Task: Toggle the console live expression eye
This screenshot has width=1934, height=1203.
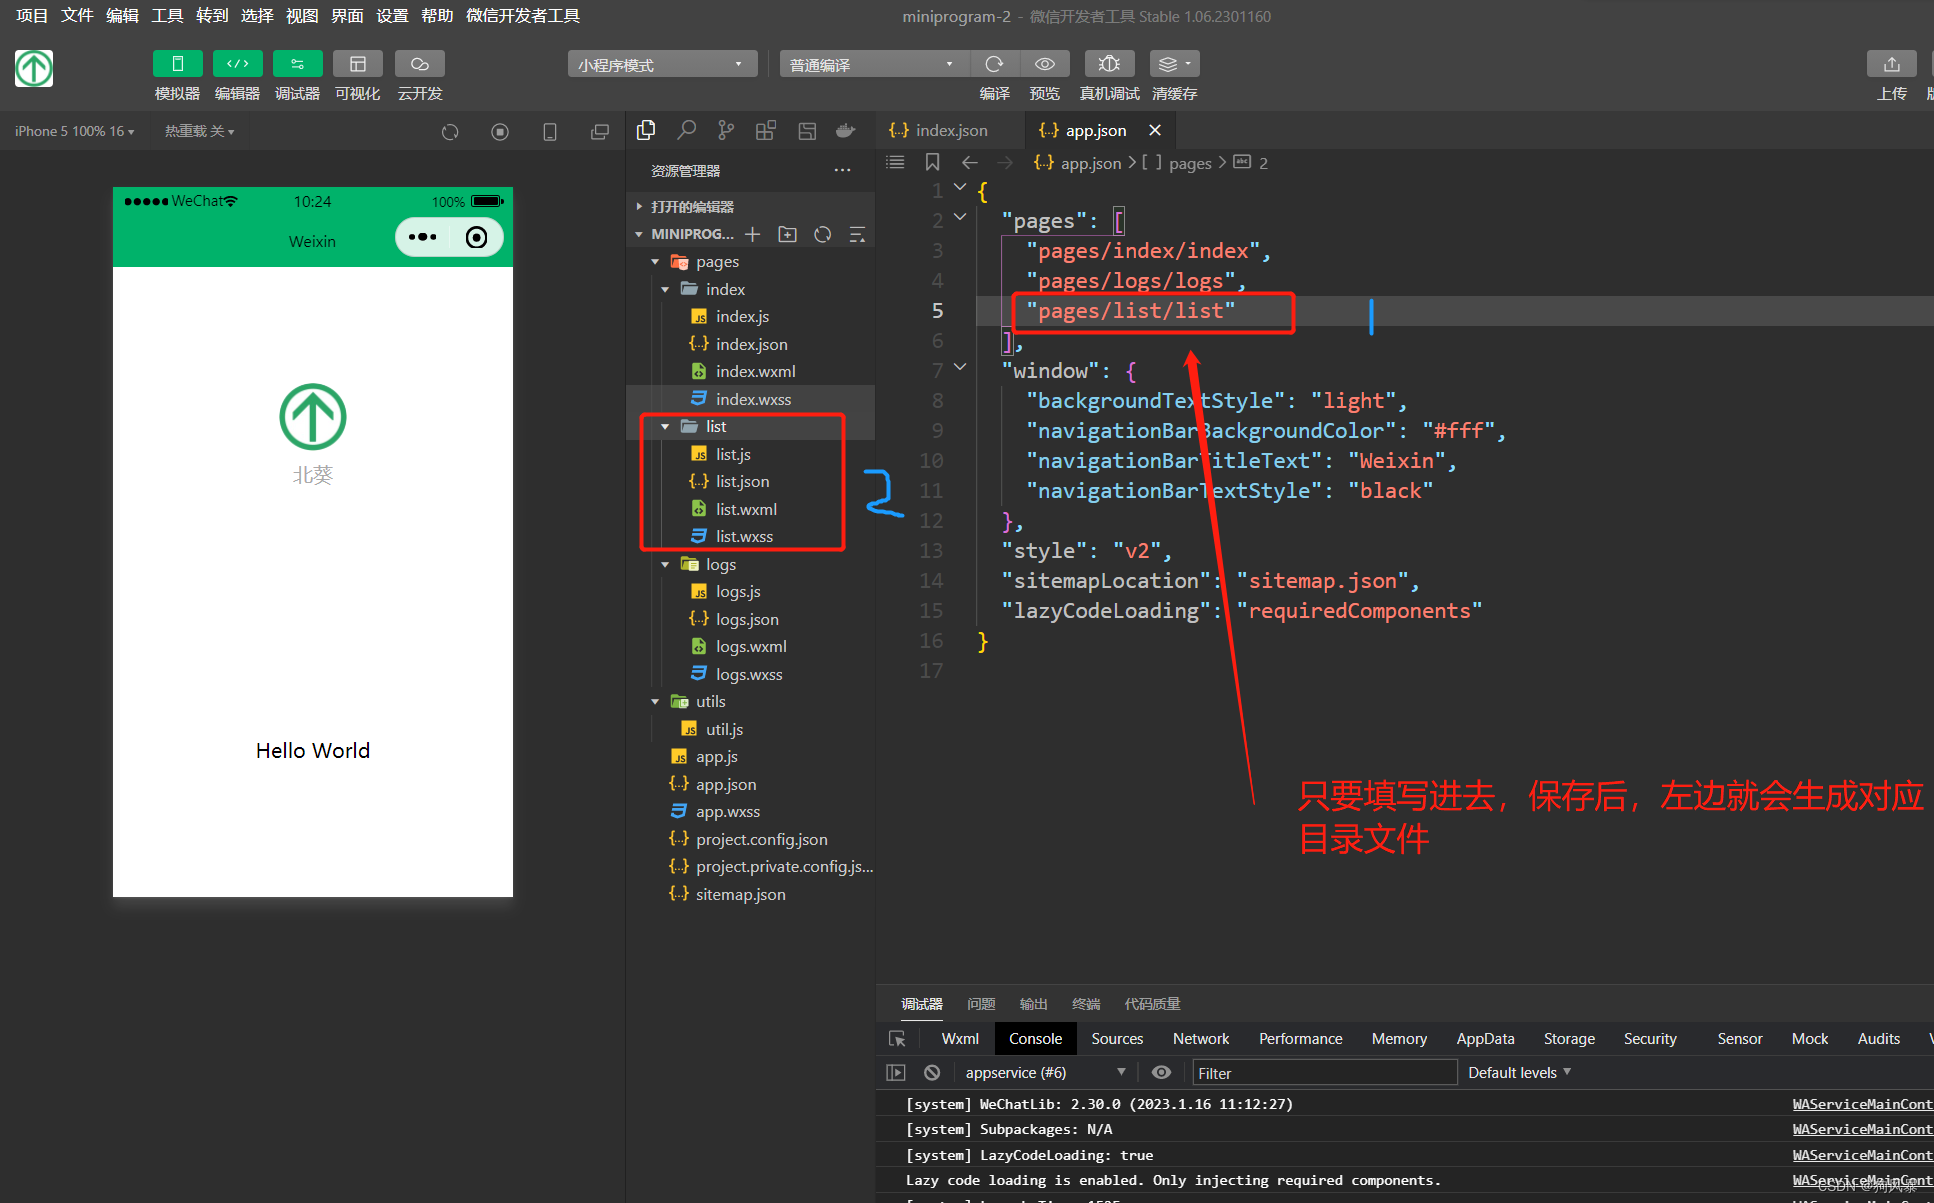Action: pos(1161,1072)
